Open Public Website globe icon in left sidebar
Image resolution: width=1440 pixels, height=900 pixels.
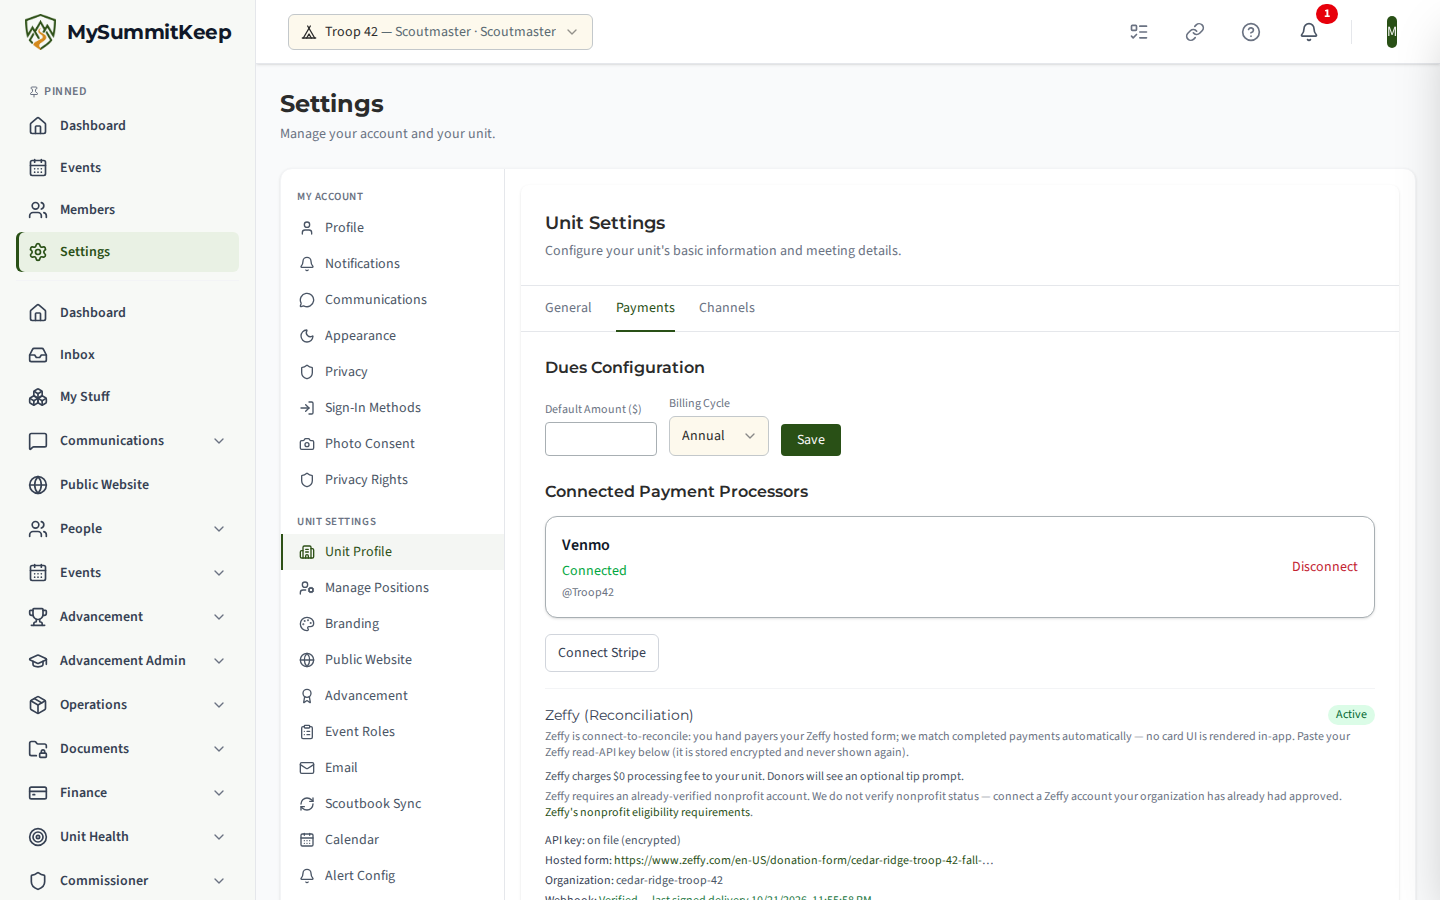tap(38, 485)
